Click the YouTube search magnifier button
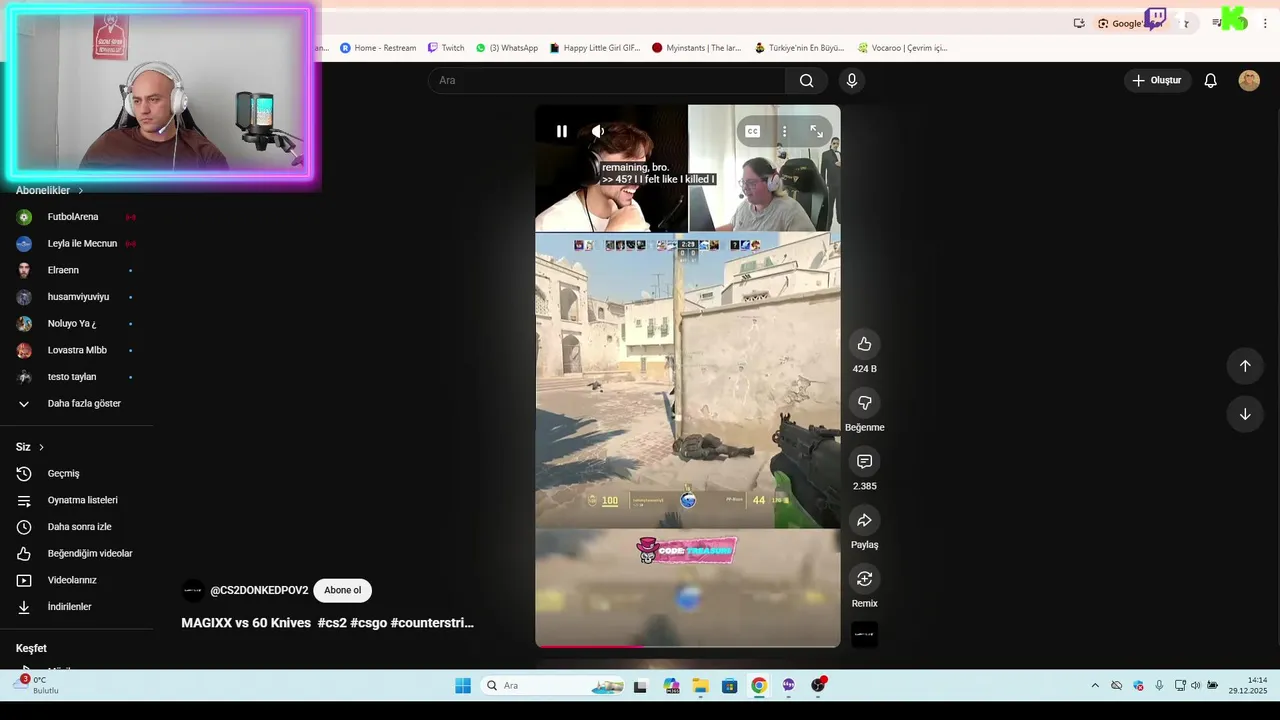Screen dimensions: 1280x720 click(x=806, y=80)
